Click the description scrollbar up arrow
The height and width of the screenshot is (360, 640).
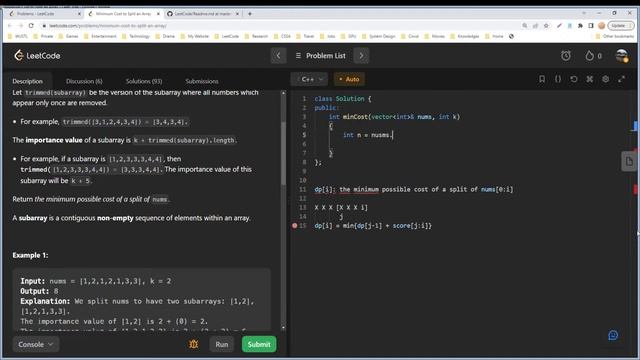[283, 93]
